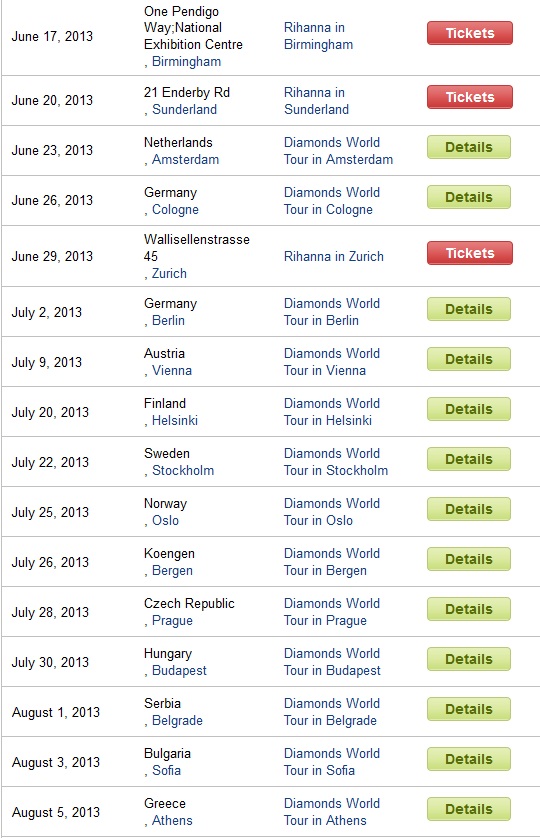Image resolution: width=540 pixels, height=838 pixels.
Task: Open Details for July 2 Berlin show
Action: point(469,309)
